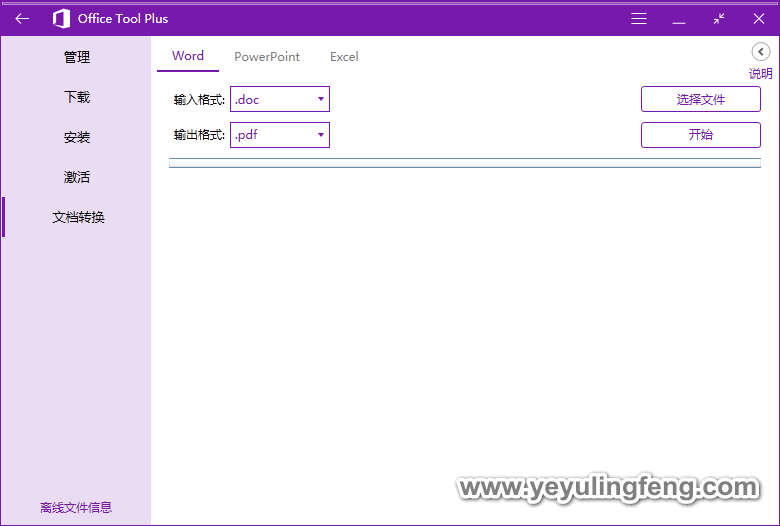Open the 管理 sidebar section
Screen dimensions: 780x526
(77, 57)
